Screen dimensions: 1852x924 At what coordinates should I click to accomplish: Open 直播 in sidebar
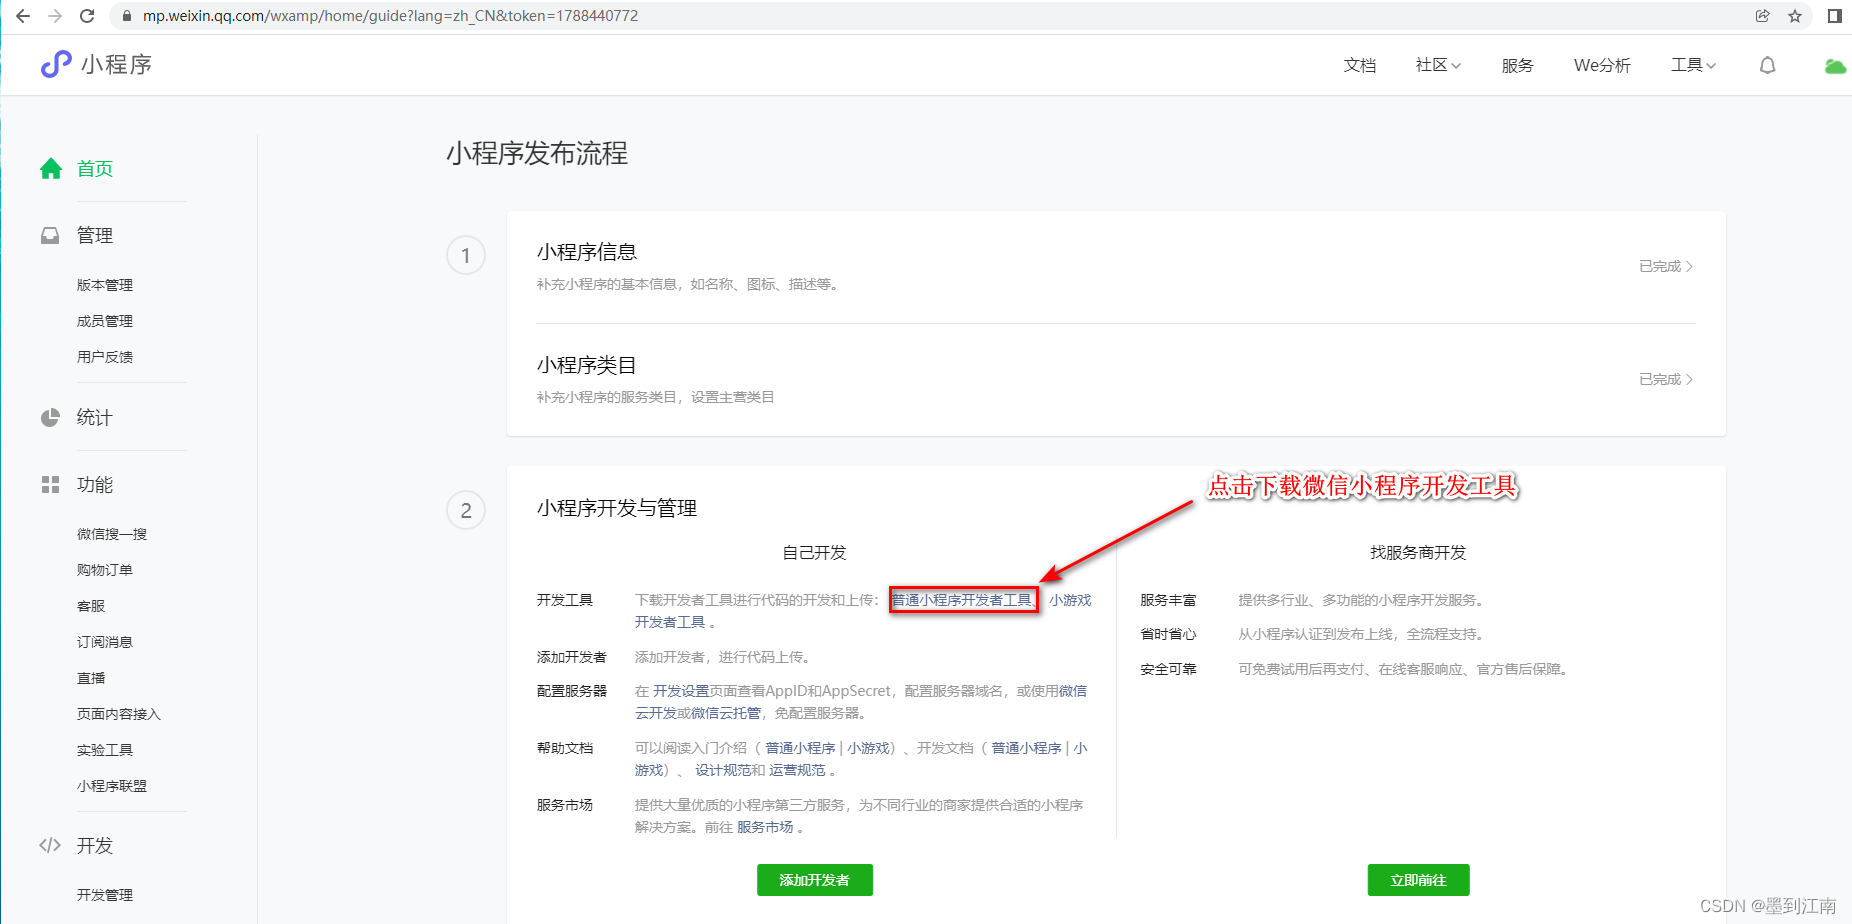point(91,678)
